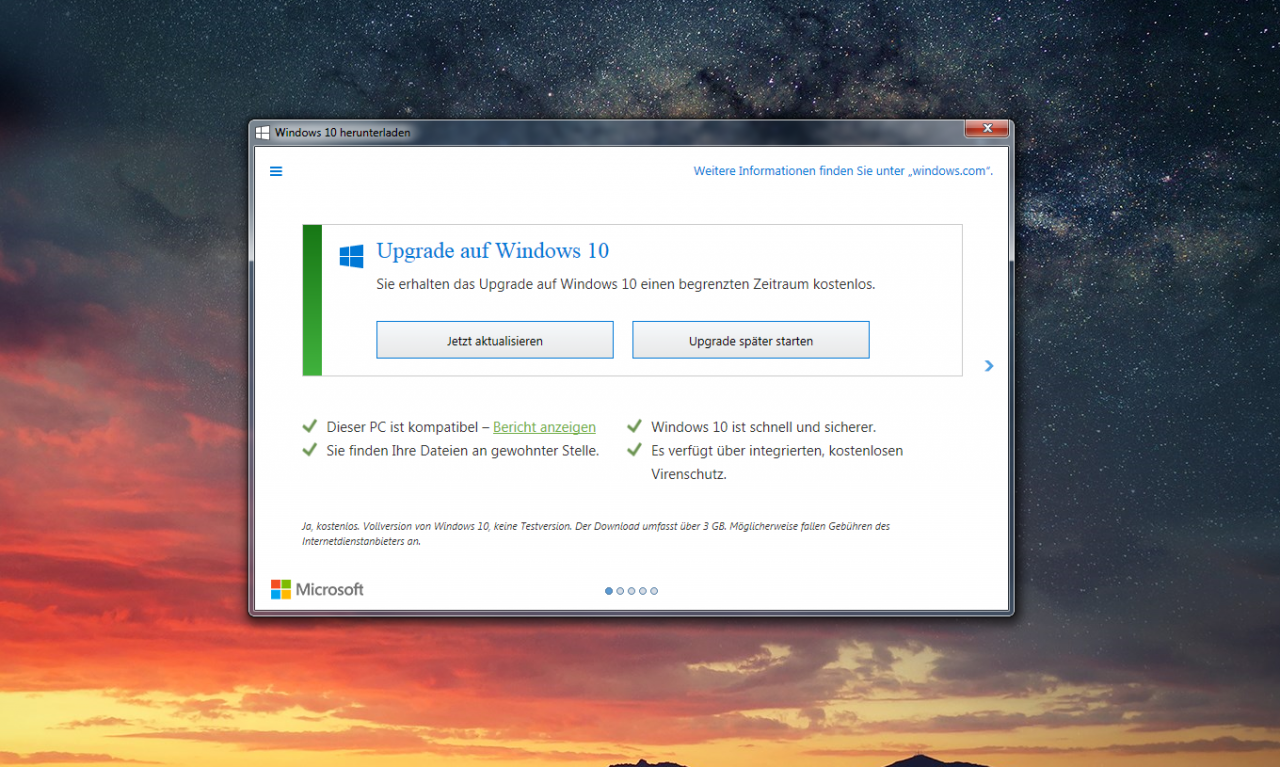
Task: Open the "Bericht anzeigen" link
Action: (544, 427)
